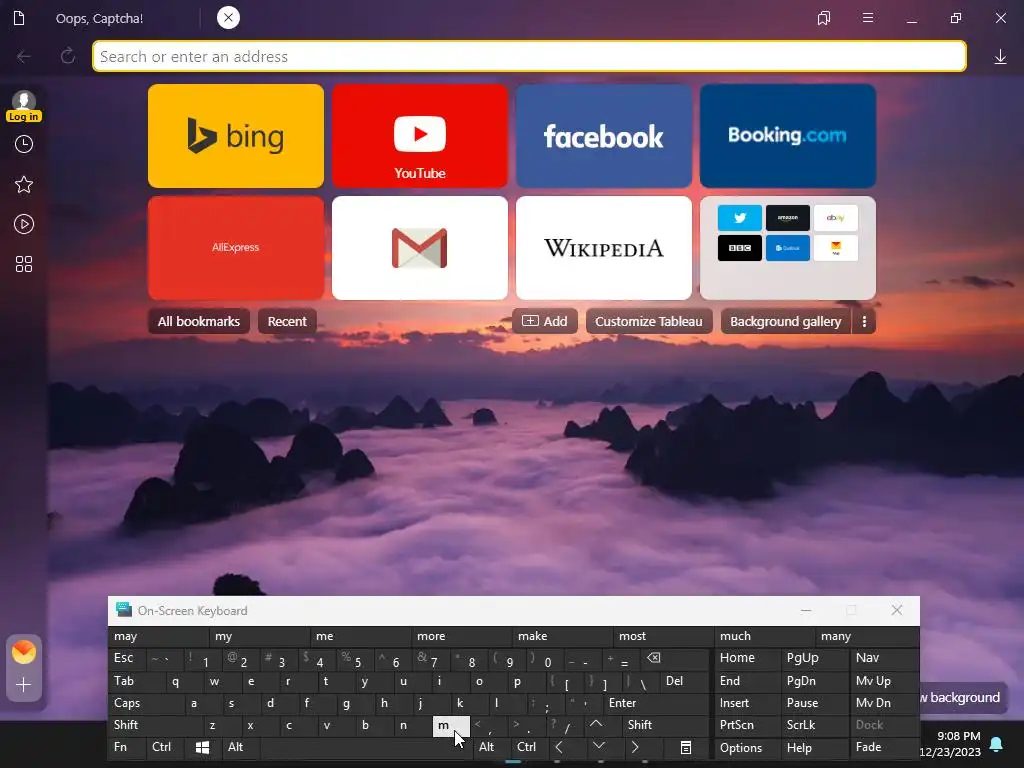The height and width of the screenshot is (768, 1024).
Task: Click the Fade key
Action: pos(885,747)
